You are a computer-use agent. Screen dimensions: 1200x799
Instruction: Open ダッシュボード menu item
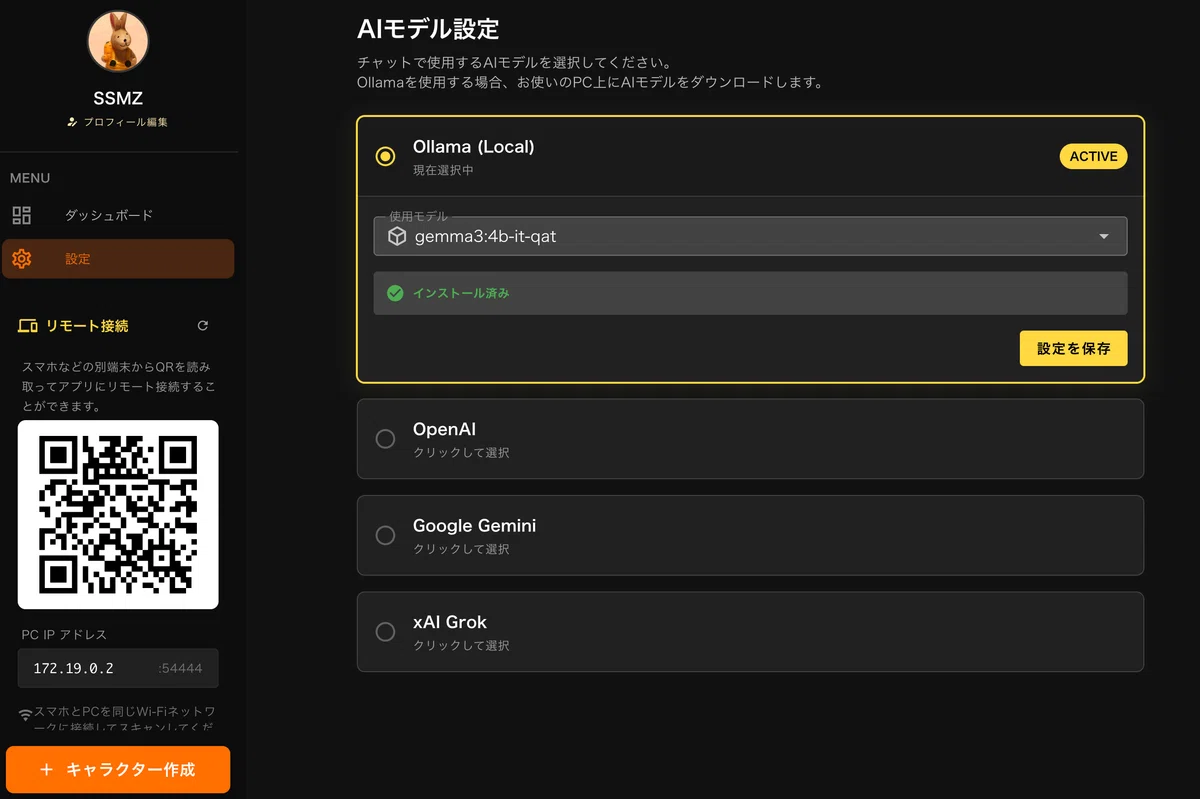click(118, 215)
